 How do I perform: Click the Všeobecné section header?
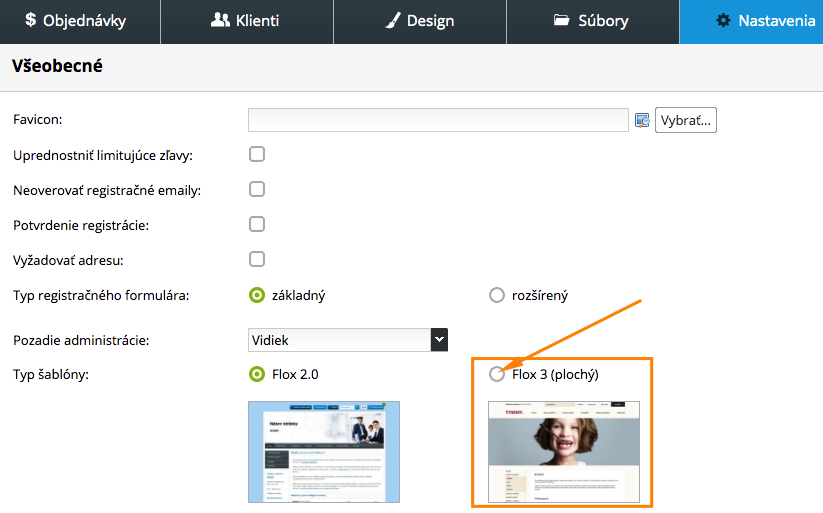[x=57, y=67]
